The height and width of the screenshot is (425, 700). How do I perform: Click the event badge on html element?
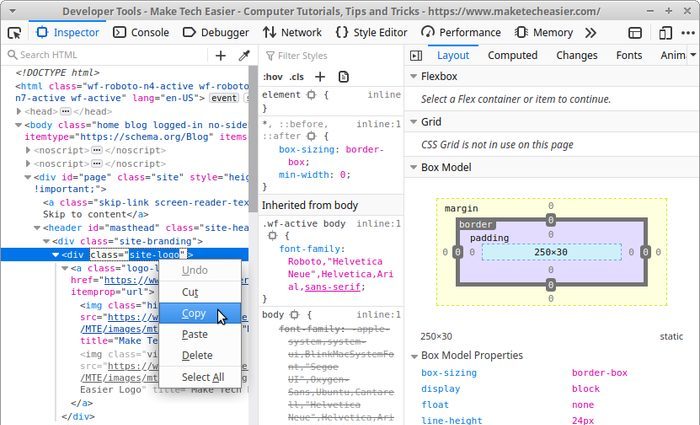click(224, 98)
